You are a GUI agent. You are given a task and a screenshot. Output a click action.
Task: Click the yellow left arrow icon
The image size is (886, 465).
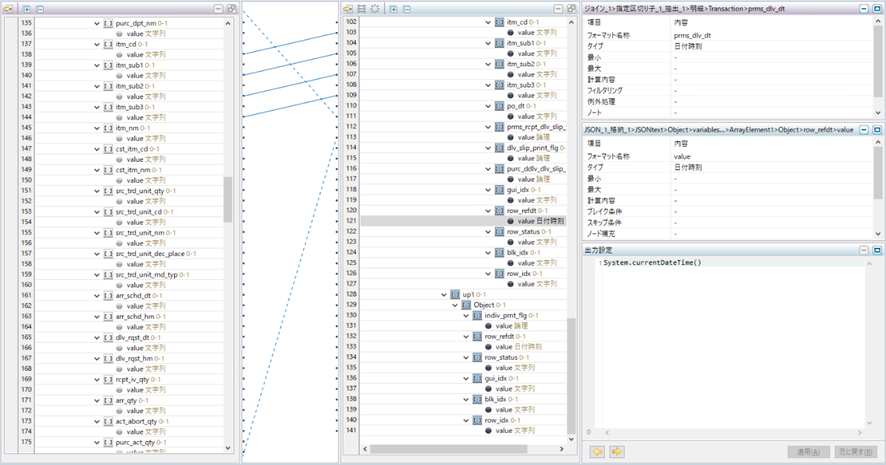[597, 451]
